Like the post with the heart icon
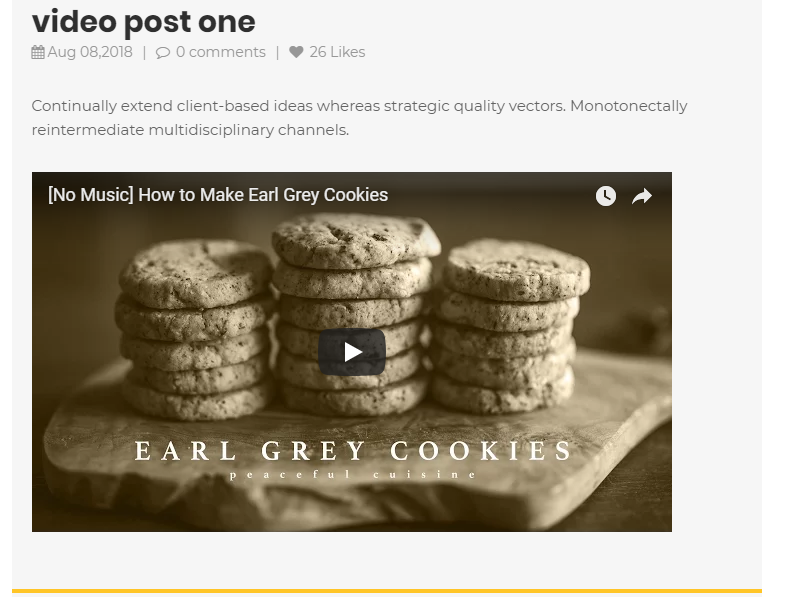Viewport: 791px width, 597px height. tap(296, 52)
